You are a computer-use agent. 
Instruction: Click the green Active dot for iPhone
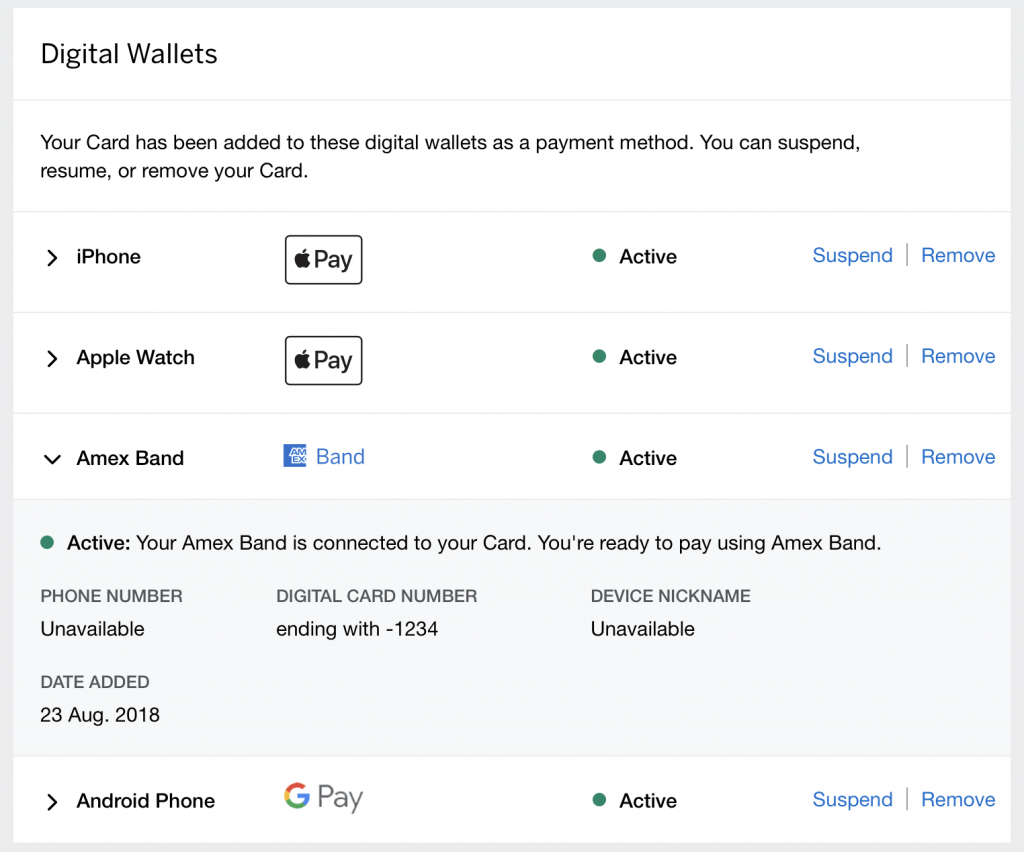[599, 255]
